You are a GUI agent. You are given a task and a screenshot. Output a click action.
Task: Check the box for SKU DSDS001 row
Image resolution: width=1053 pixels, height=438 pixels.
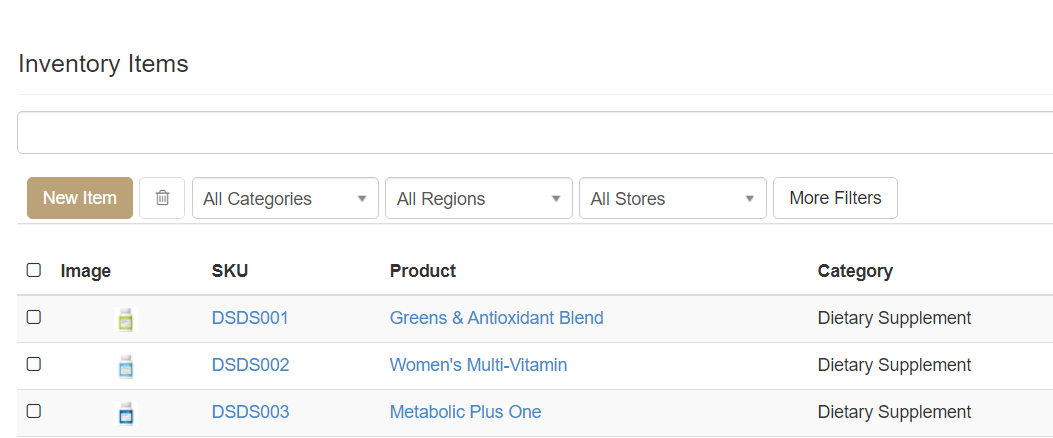pos(34,317)
